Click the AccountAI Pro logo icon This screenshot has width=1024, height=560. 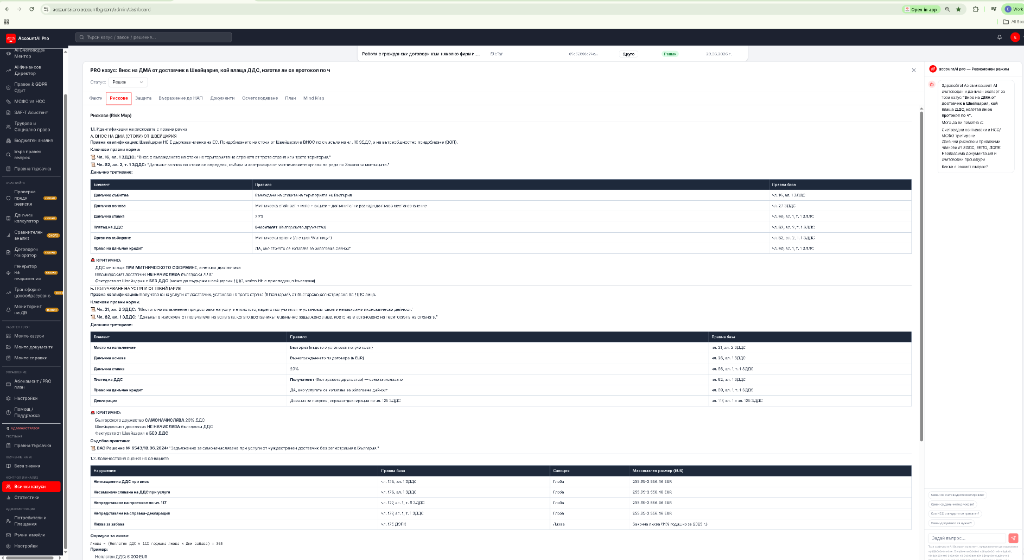[10, 39]
